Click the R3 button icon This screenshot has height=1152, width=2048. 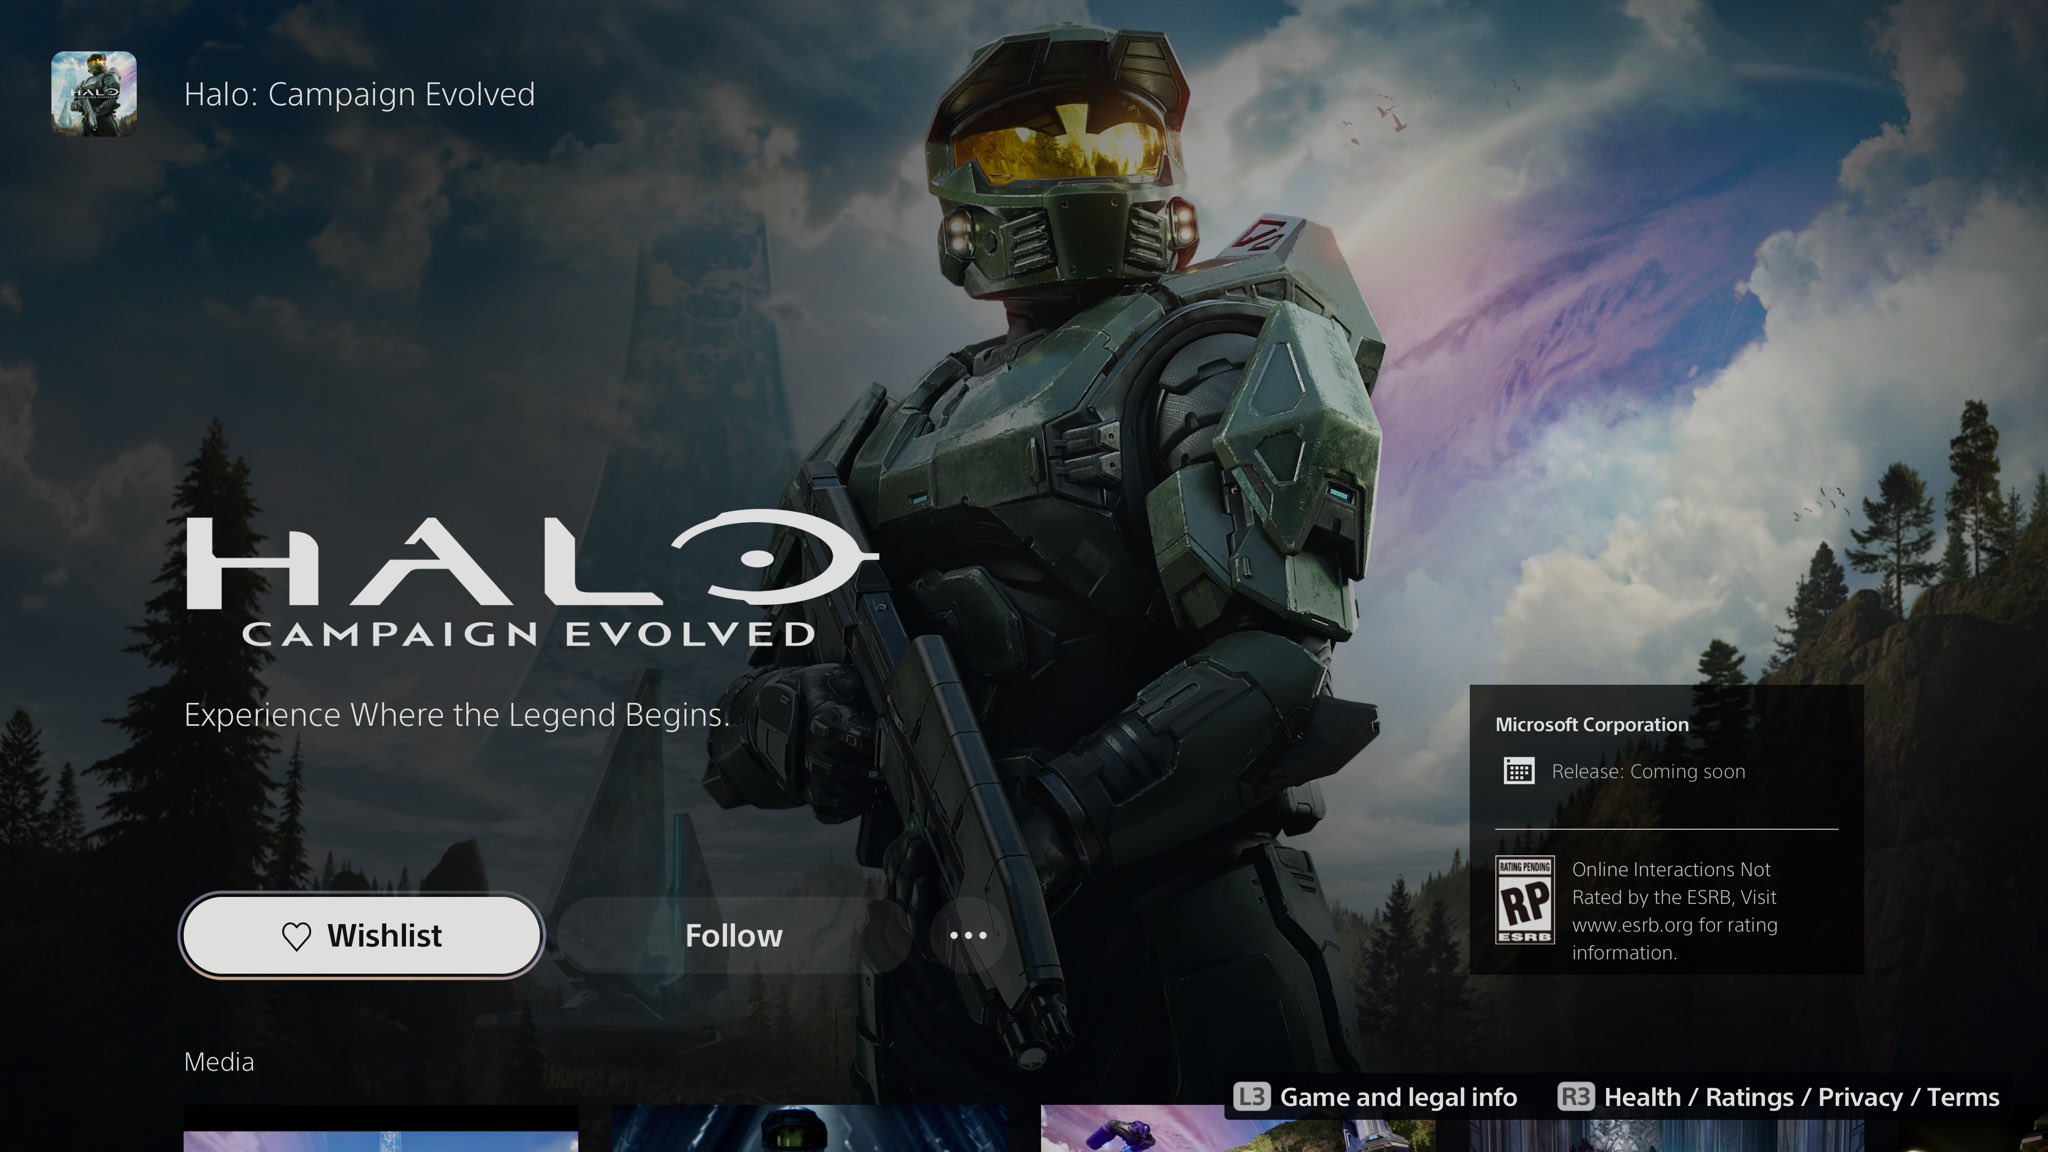coord(1575,1097)
